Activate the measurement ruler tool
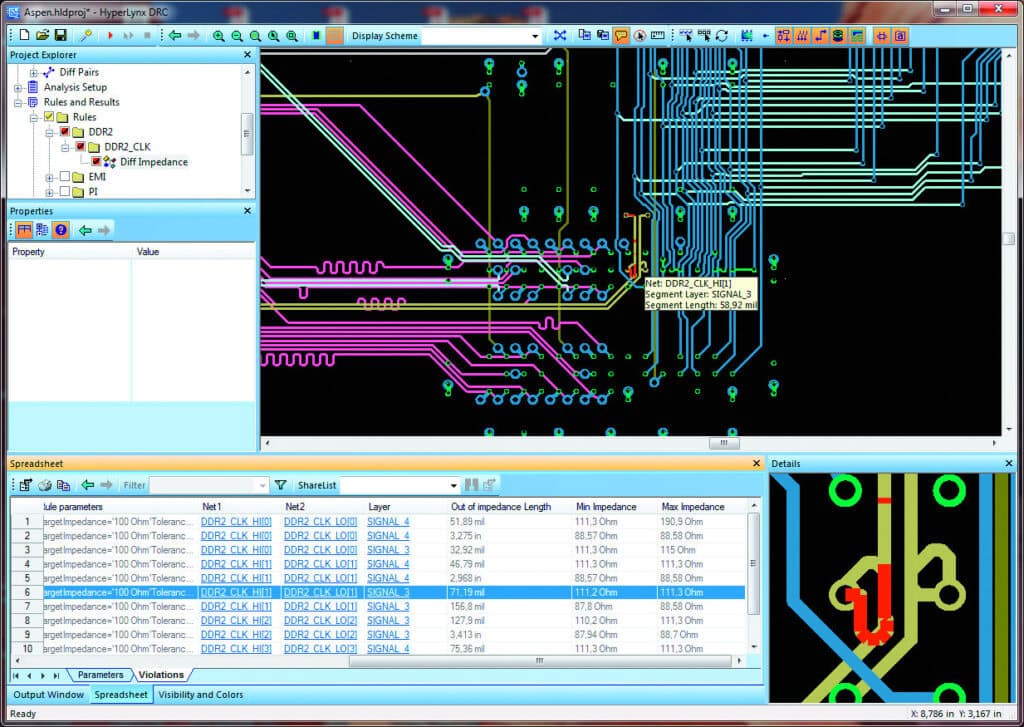The width and height of the screenshot is (1024, 727). [x=660, y=36]
